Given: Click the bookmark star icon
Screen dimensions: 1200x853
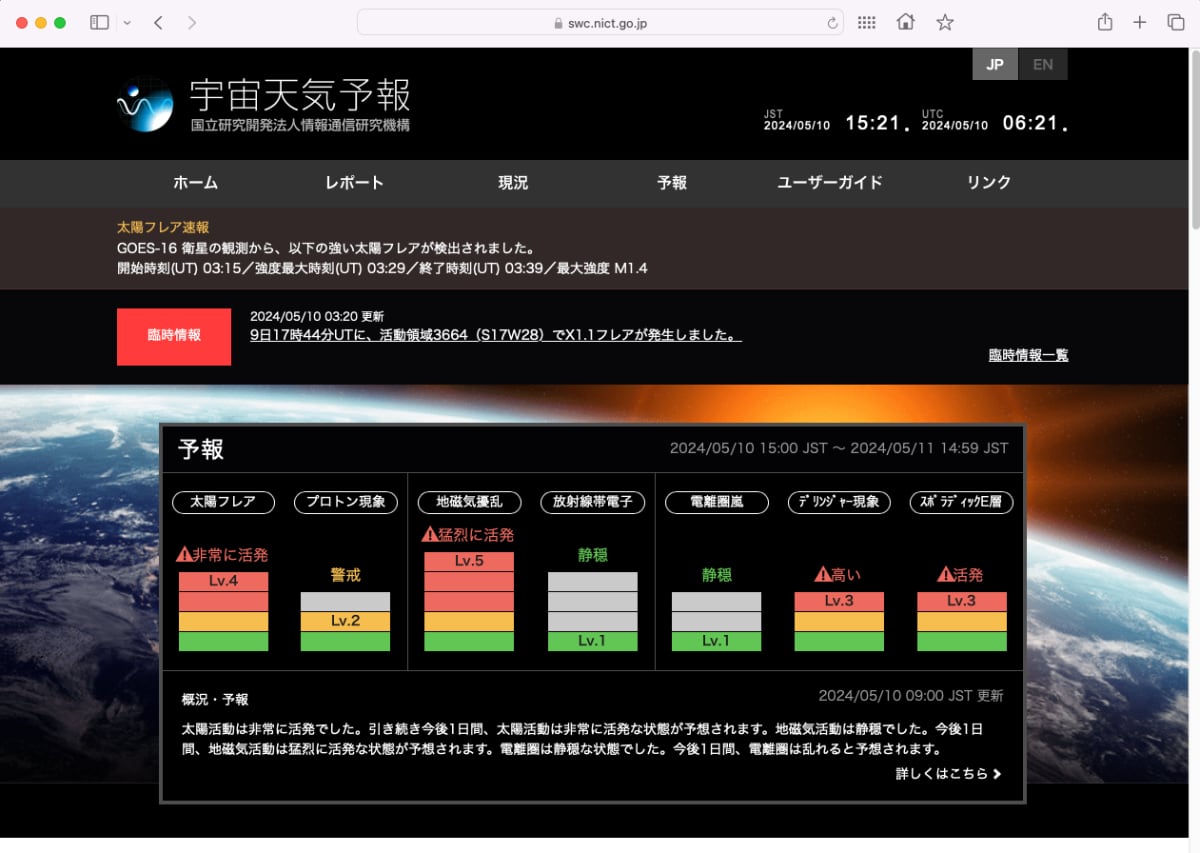Looking at the screenshot, I should click(x=943, y=21).
